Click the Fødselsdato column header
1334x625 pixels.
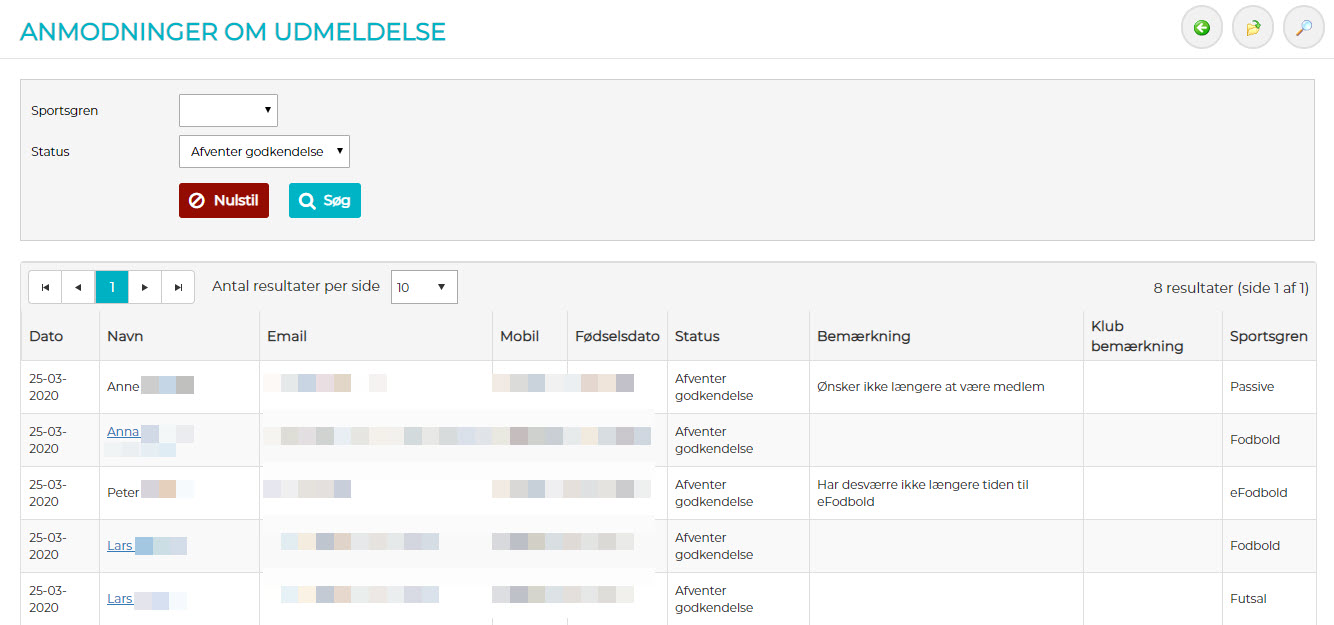pyautogui.click(x=617, y=336)
